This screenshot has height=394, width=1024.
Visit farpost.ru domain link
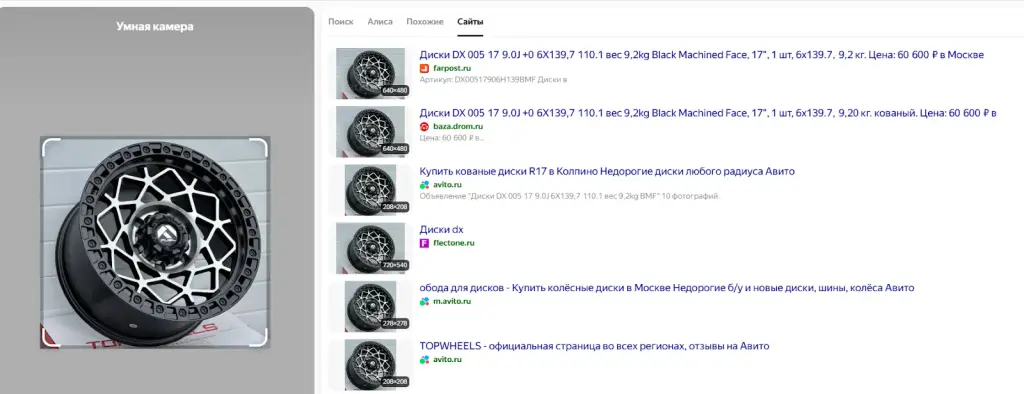tap(452, 68)
